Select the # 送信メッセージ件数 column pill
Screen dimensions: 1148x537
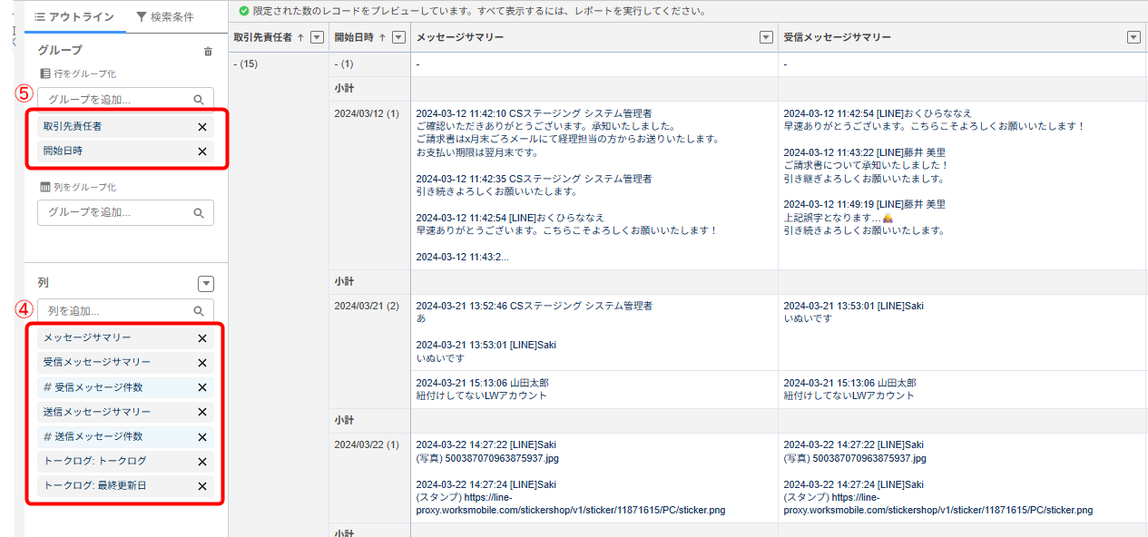tap(125, 437)
